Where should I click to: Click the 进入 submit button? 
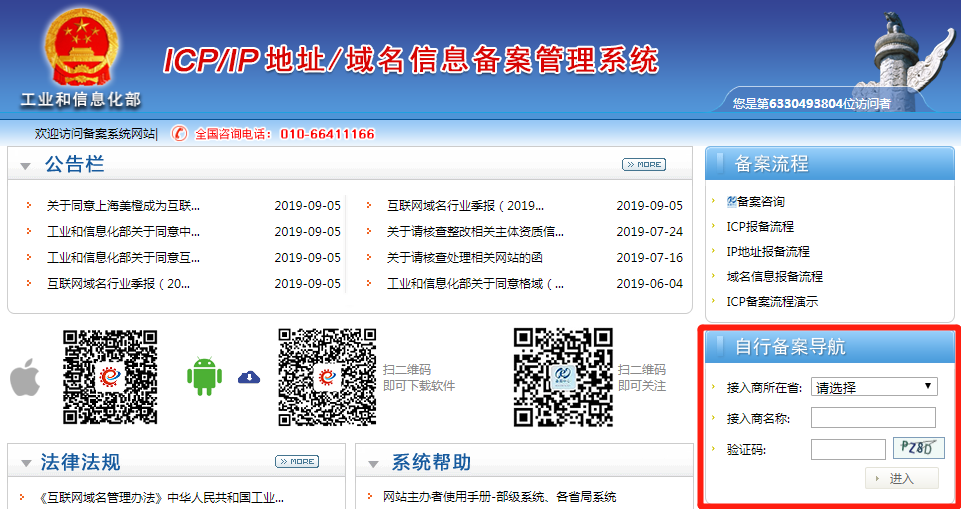click(901, 478)
